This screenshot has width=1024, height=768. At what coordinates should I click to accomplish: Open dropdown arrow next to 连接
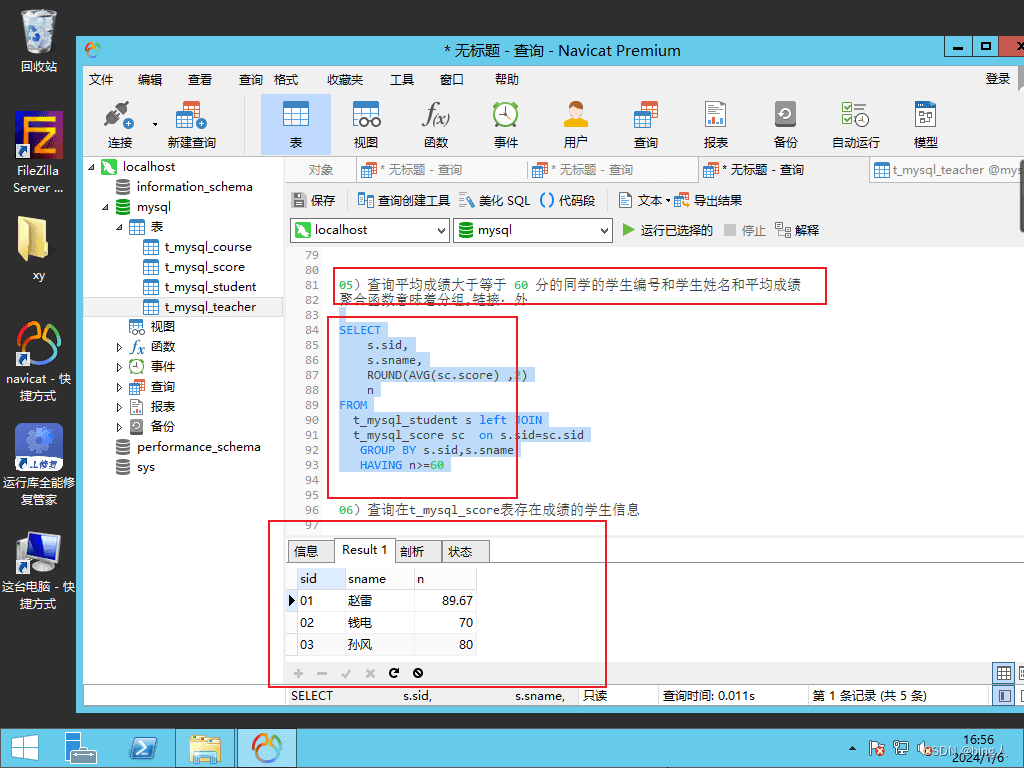point(155,124)
